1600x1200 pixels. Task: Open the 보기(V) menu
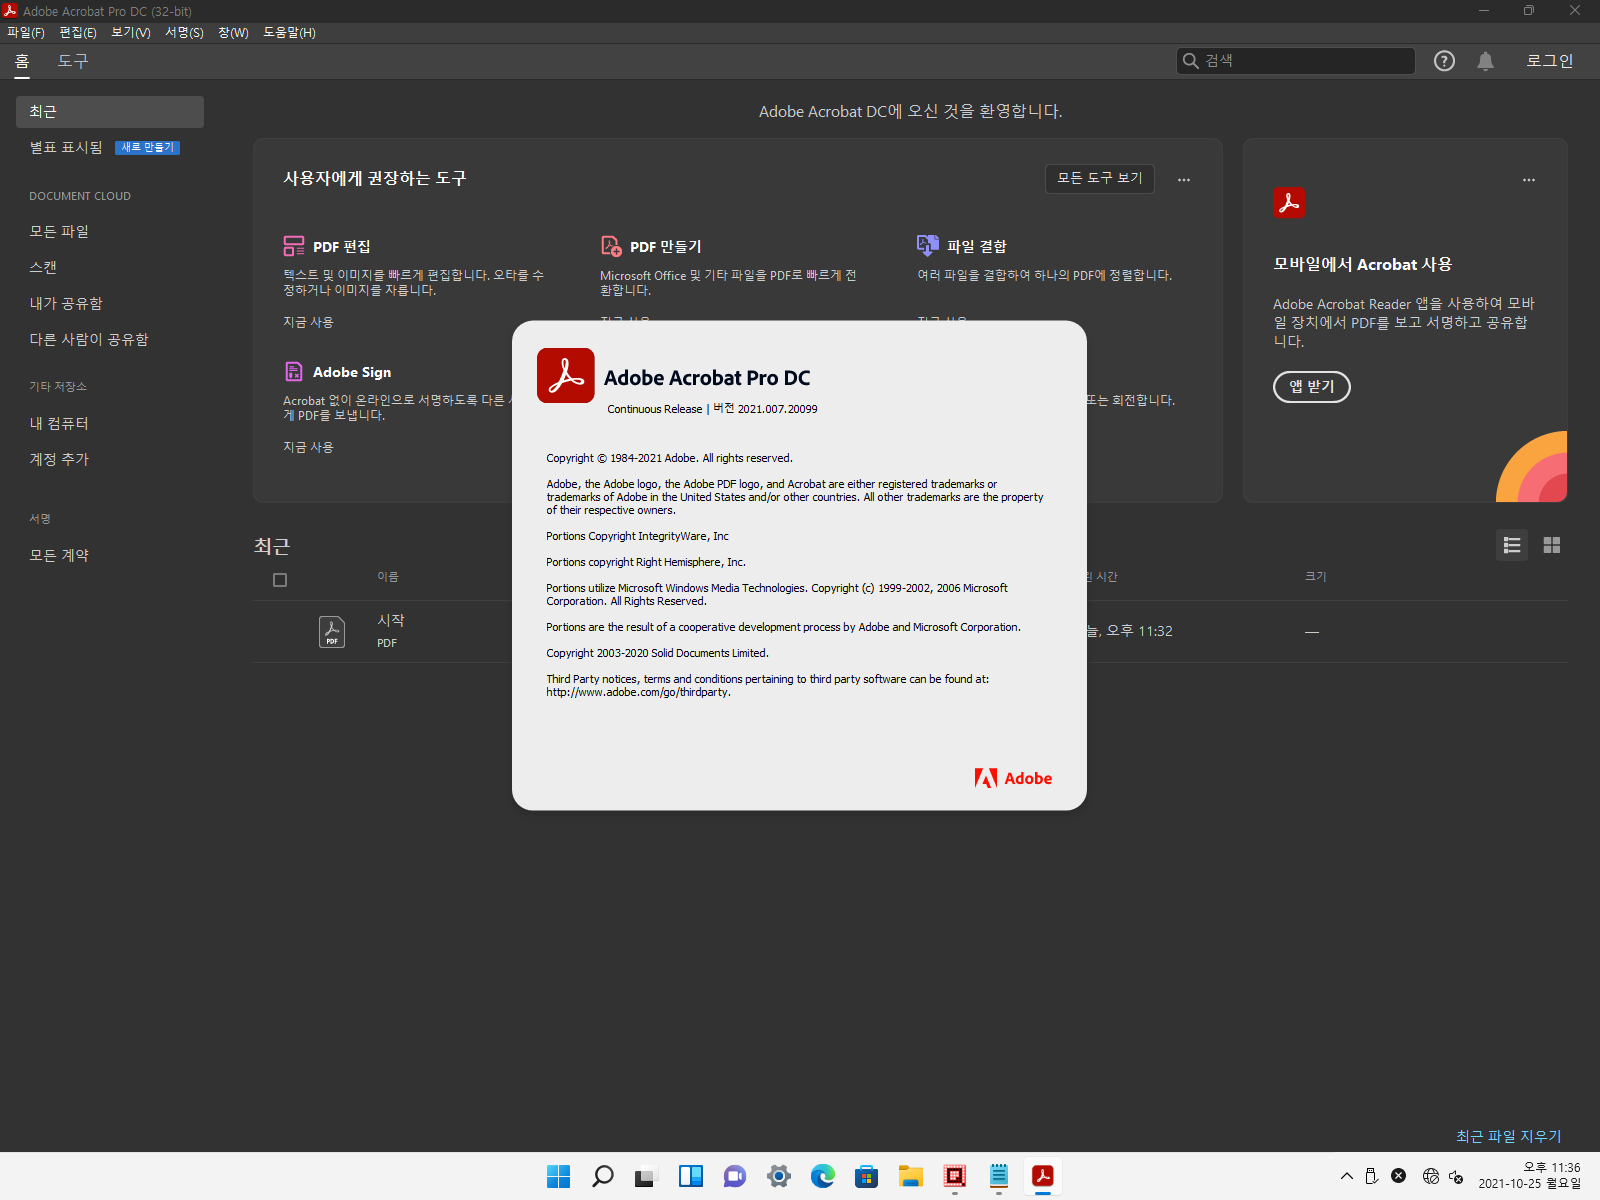coord(131,33)
